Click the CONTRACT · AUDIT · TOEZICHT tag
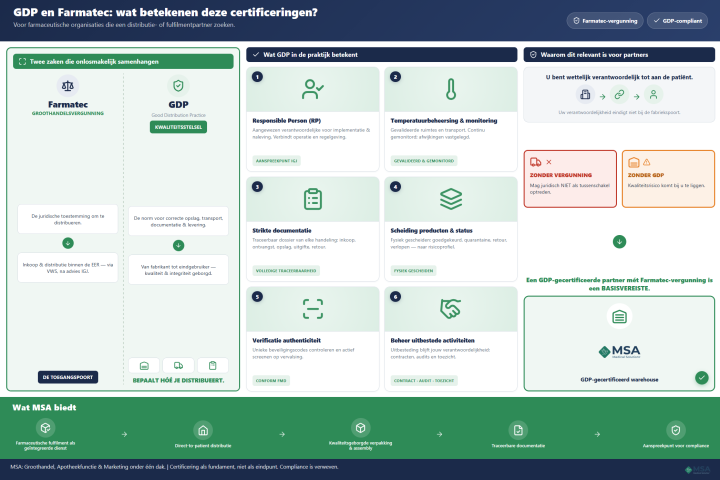This screenshot has height=480, width=720. pyautogui.click(x=424, y=380)
